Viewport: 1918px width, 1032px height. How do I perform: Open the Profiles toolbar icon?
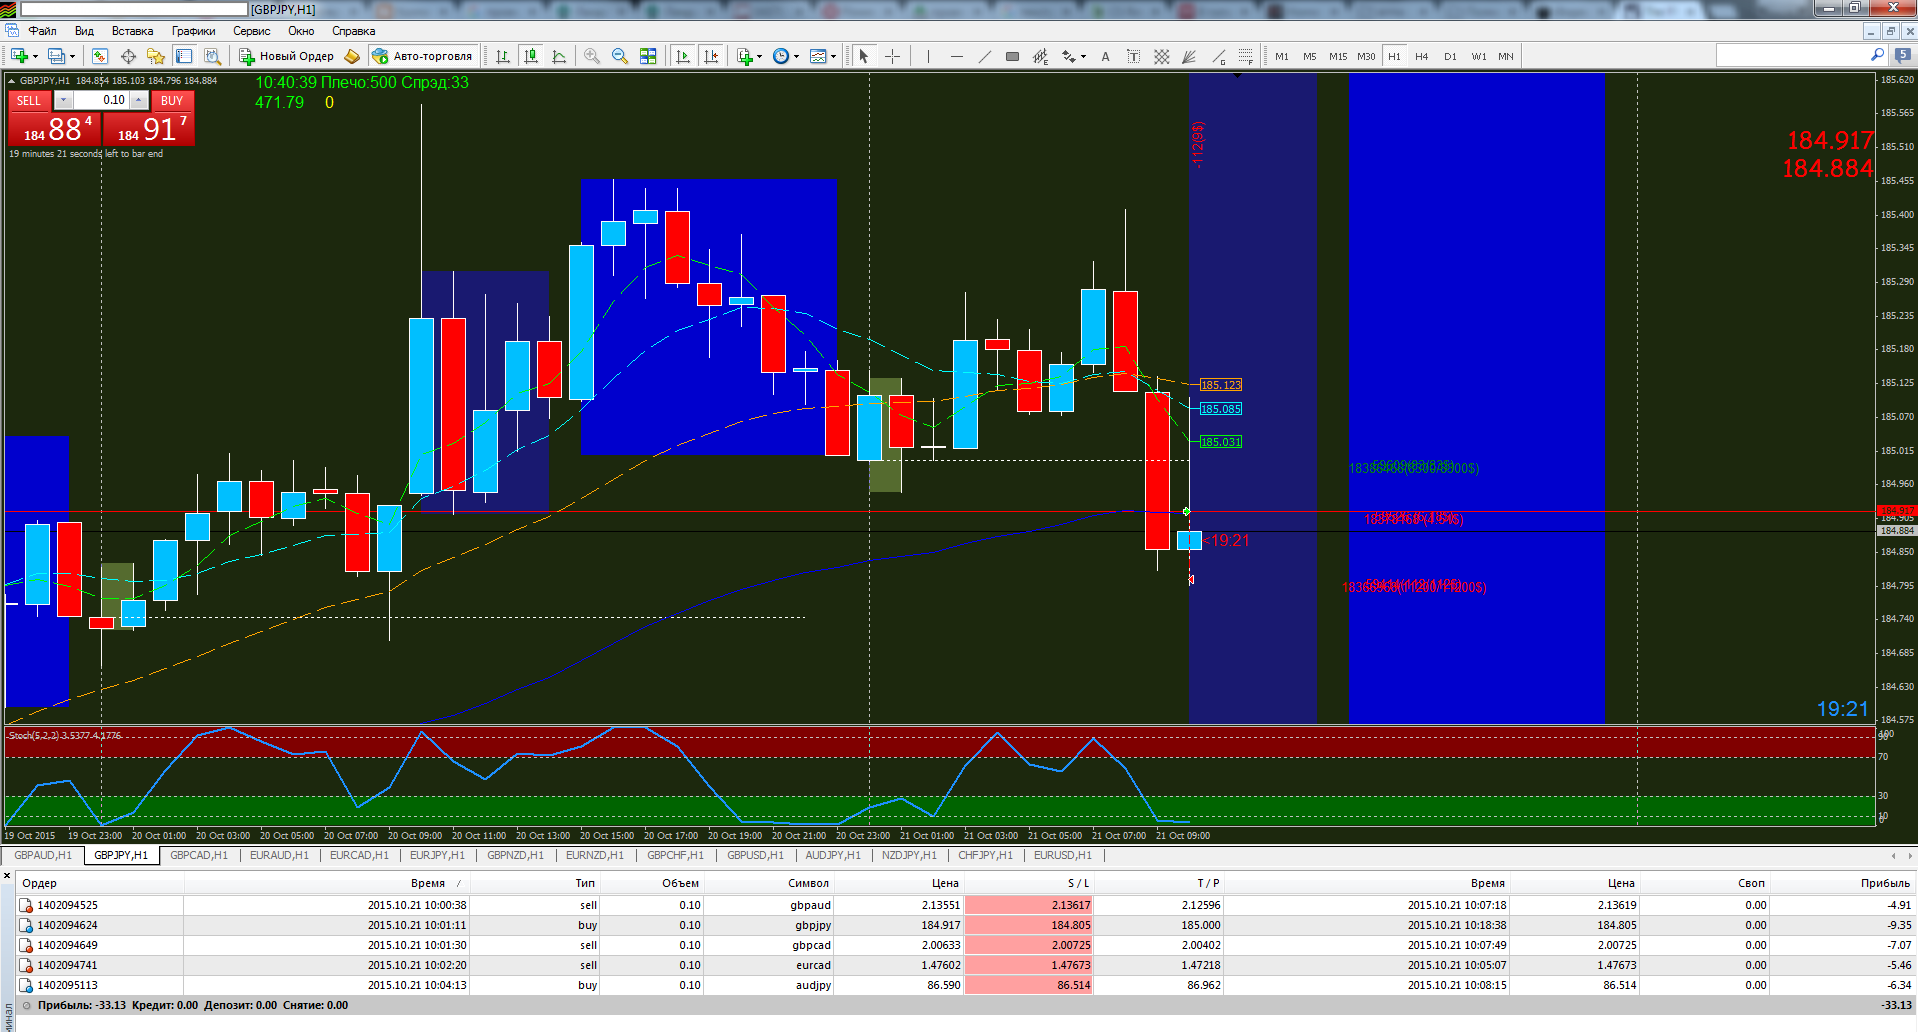tap(57, 56)
